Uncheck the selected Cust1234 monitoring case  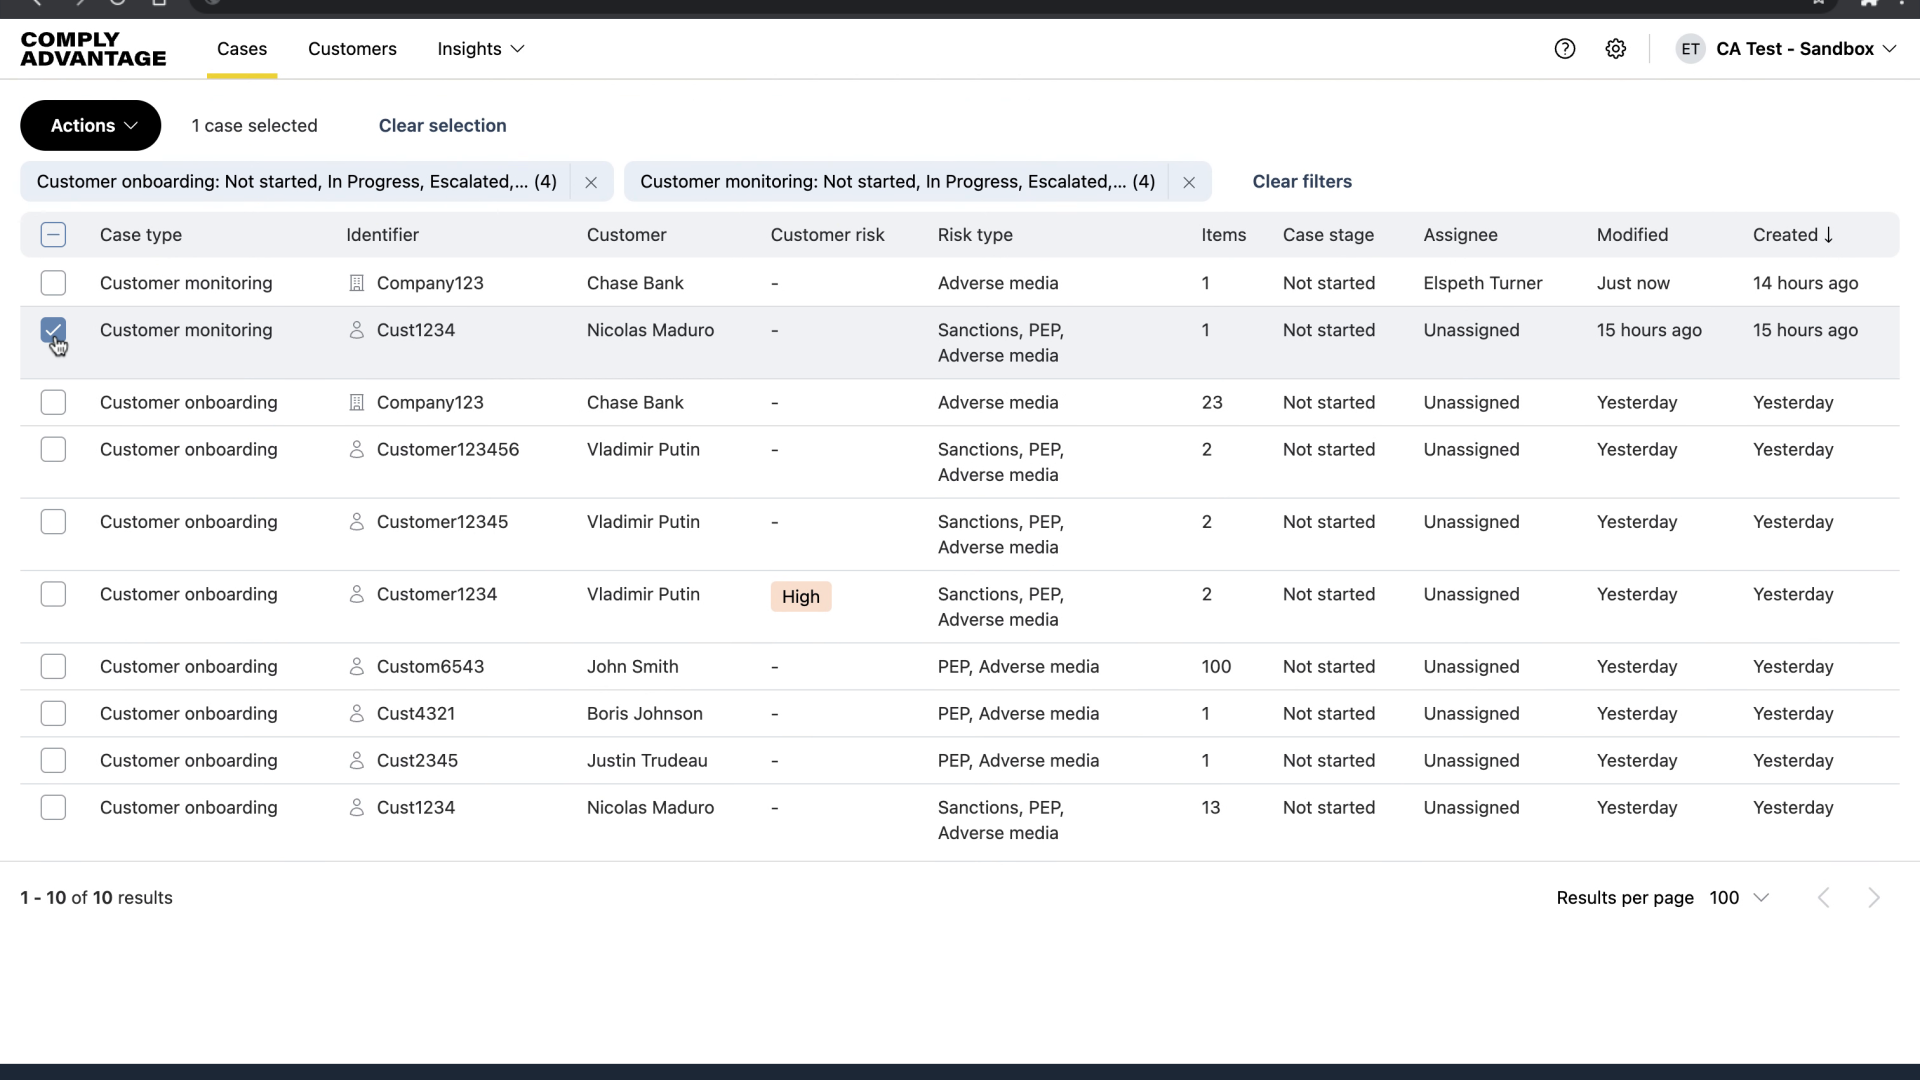[x=53, y=330]
